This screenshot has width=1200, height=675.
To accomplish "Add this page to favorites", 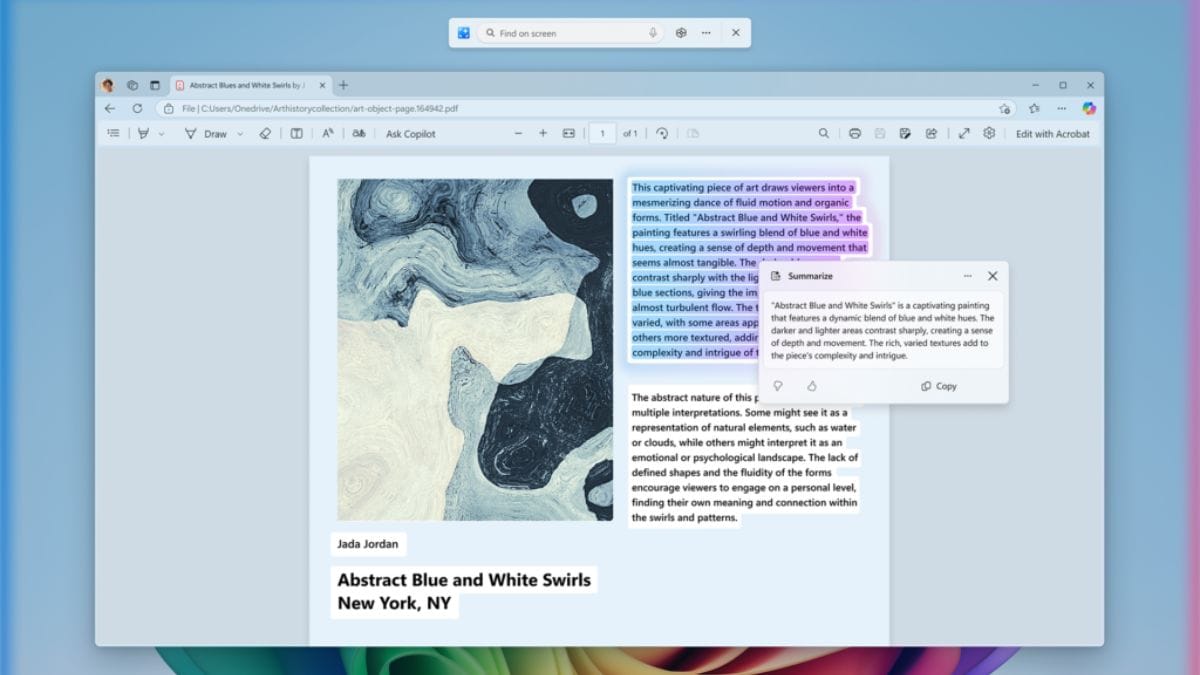I will point(1004,108).
